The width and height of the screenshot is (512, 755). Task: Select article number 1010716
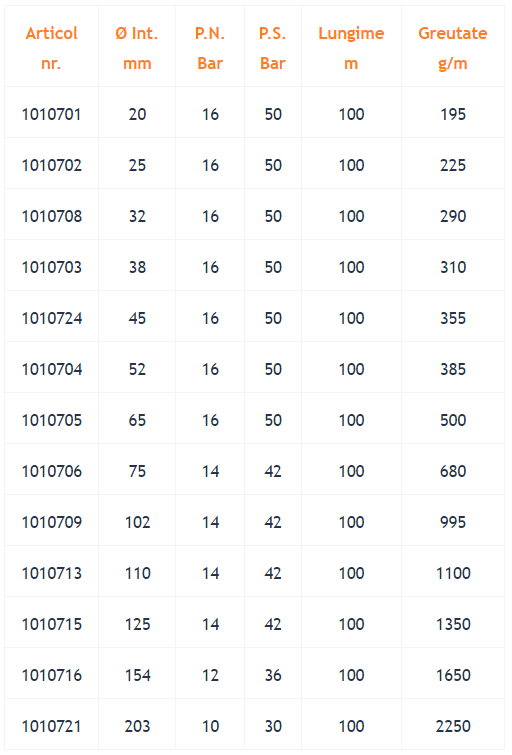(52, 675)
